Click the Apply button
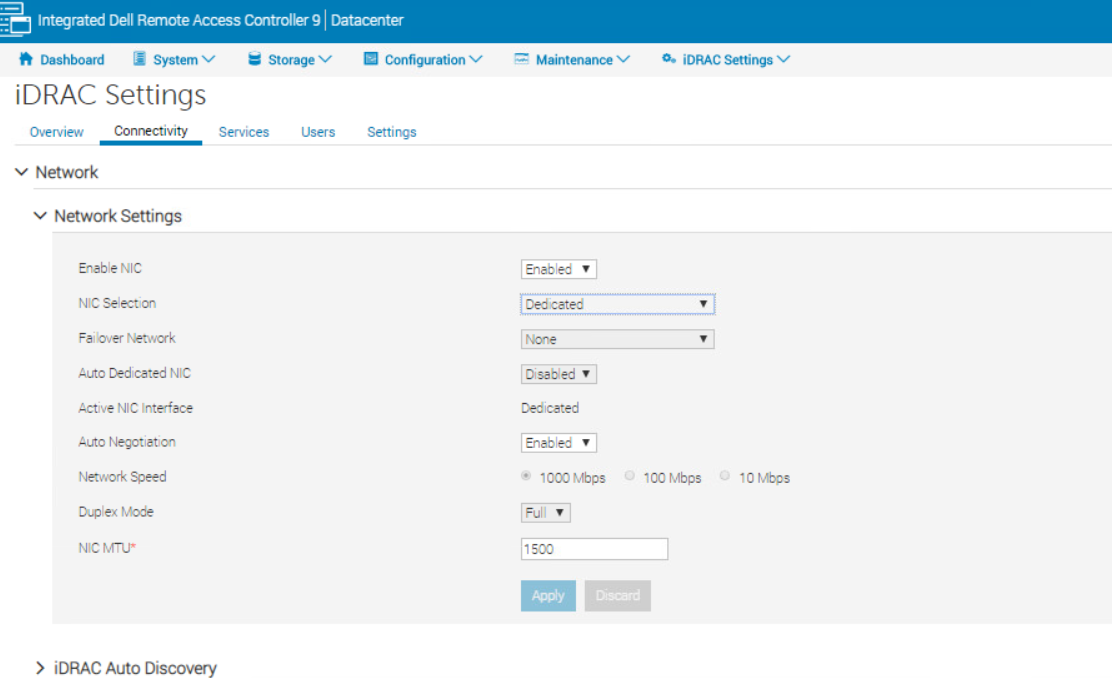This screenshot has height=678, width=1112. click(x=548, y=596)
